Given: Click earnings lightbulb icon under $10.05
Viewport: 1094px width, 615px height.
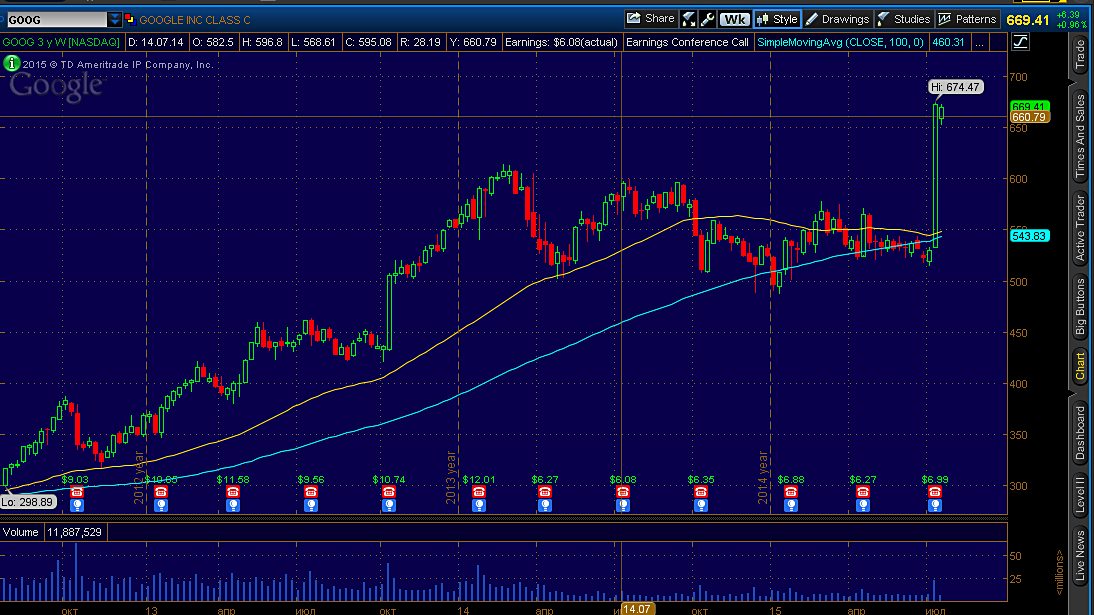Looking at the screenshot, I should (x=161, y=505).
